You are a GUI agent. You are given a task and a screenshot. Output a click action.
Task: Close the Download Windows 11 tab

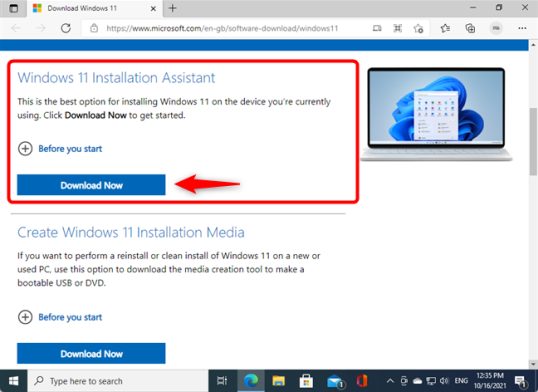tap(153, 8)
